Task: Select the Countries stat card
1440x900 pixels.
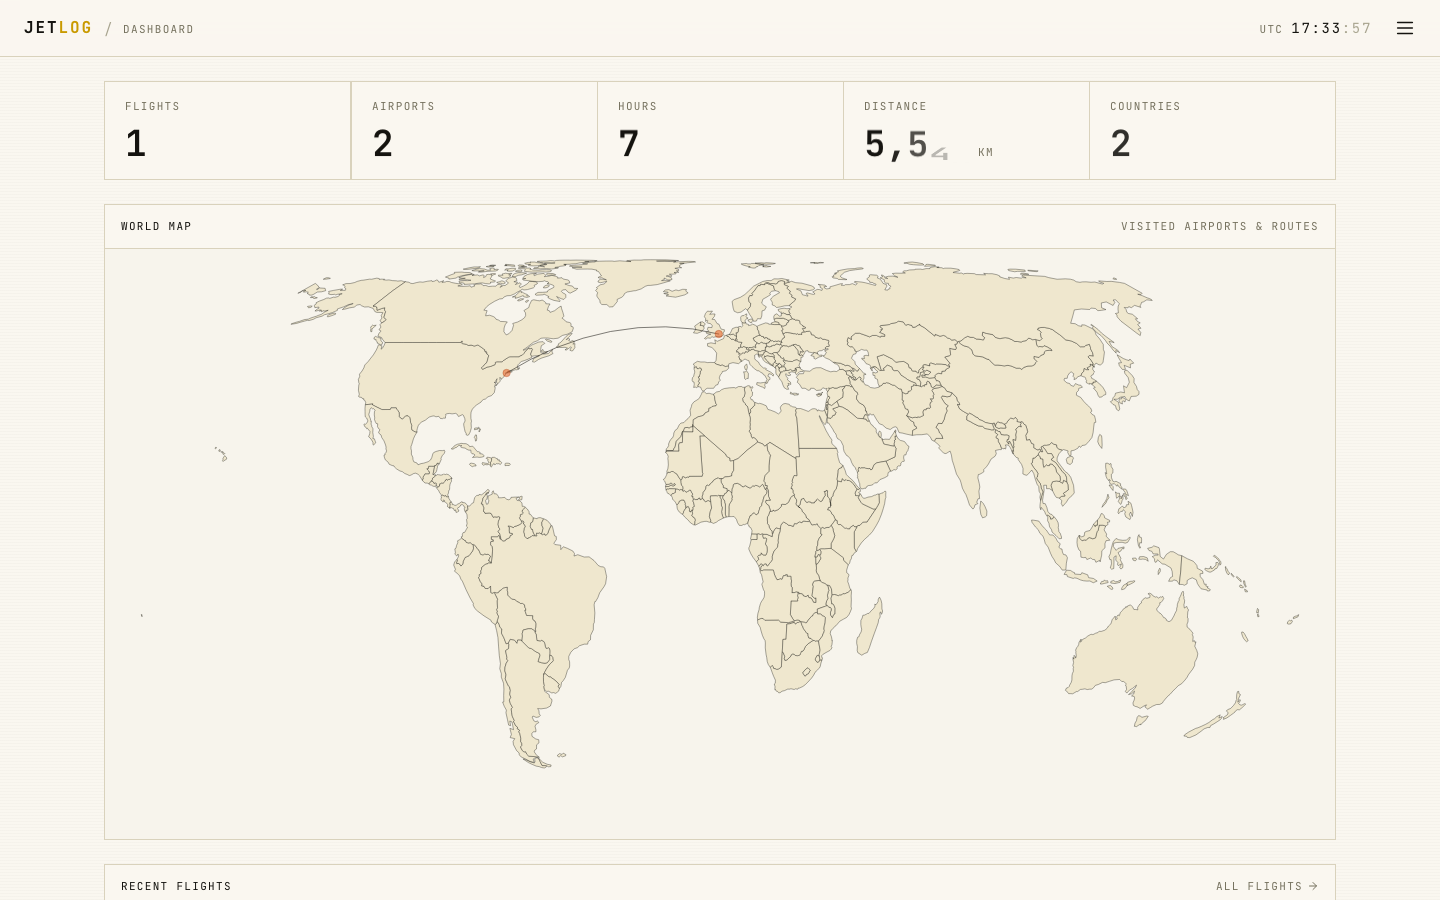Action: [1212, 131]
